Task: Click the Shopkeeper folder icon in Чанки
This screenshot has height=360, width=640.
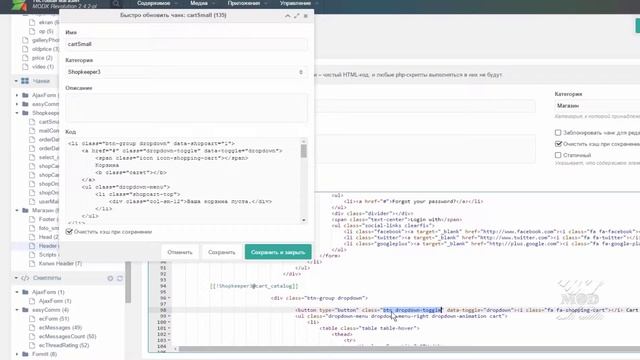Action: coord(25,113)
